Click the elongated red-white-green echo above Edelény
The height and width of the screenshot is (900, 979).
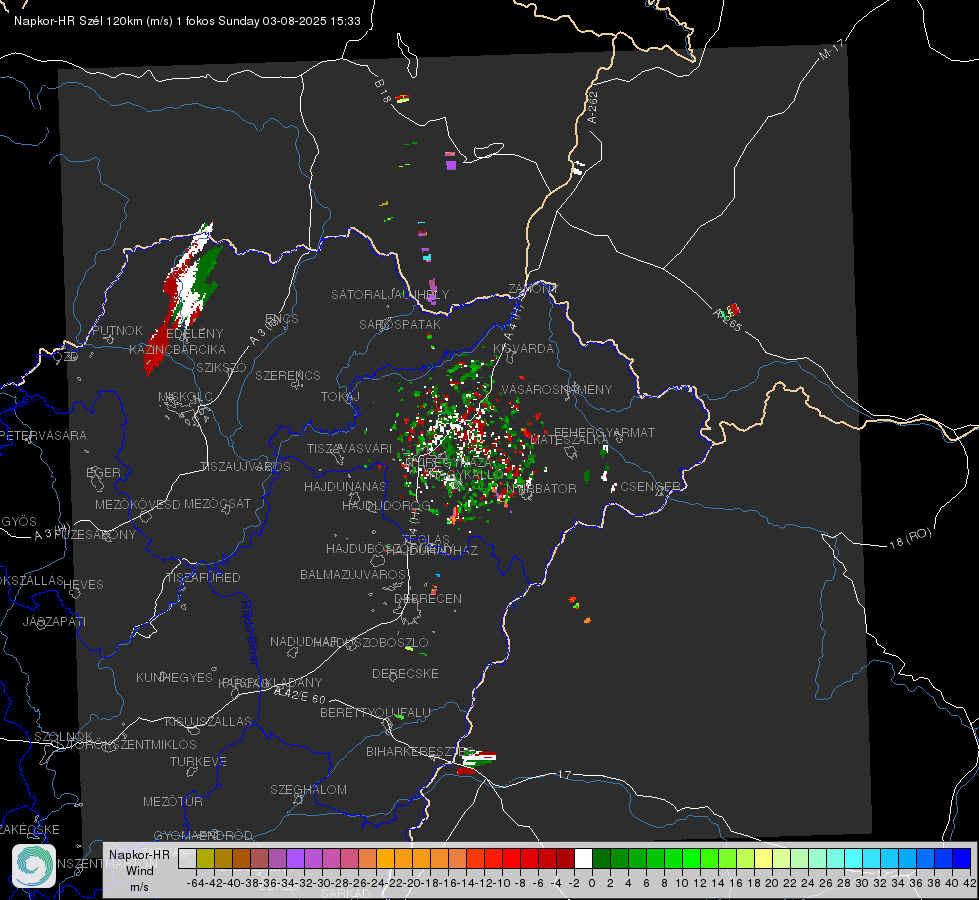click(181, 300)
